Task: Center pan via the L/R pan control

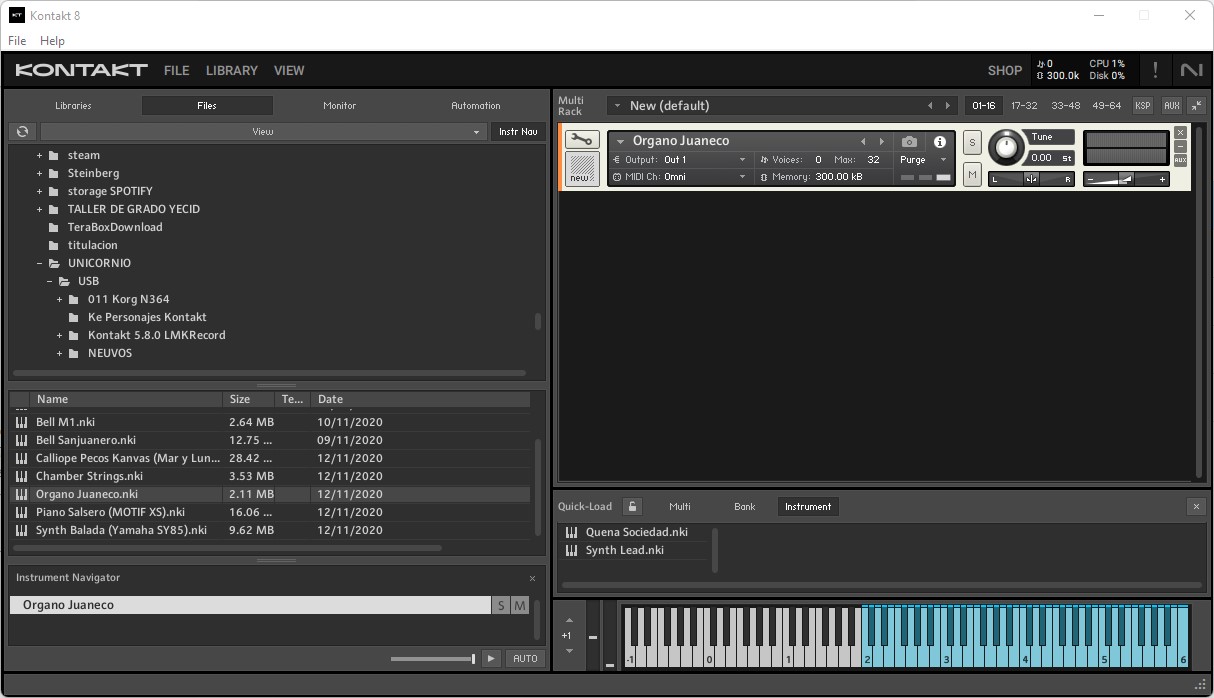Action: (x=1031, y=179)
